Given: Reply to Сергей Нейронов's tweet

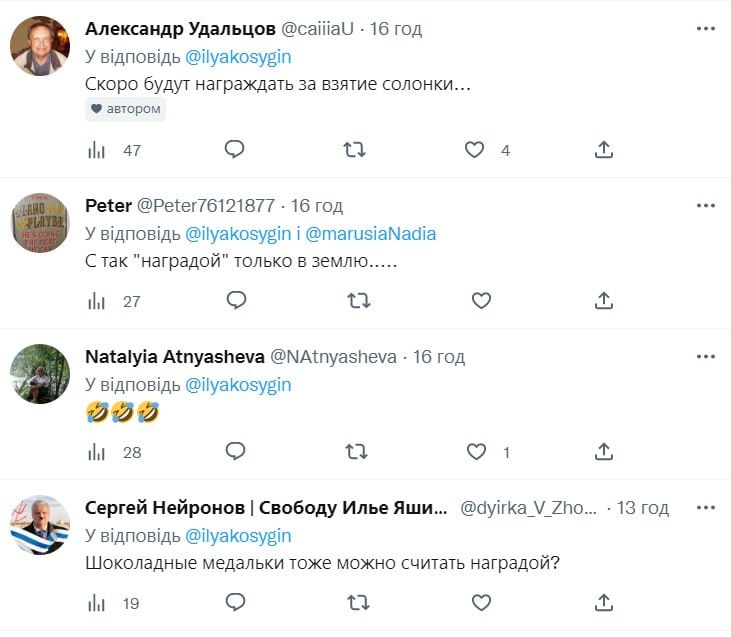Looking at the screenshot, I should 235,602.
